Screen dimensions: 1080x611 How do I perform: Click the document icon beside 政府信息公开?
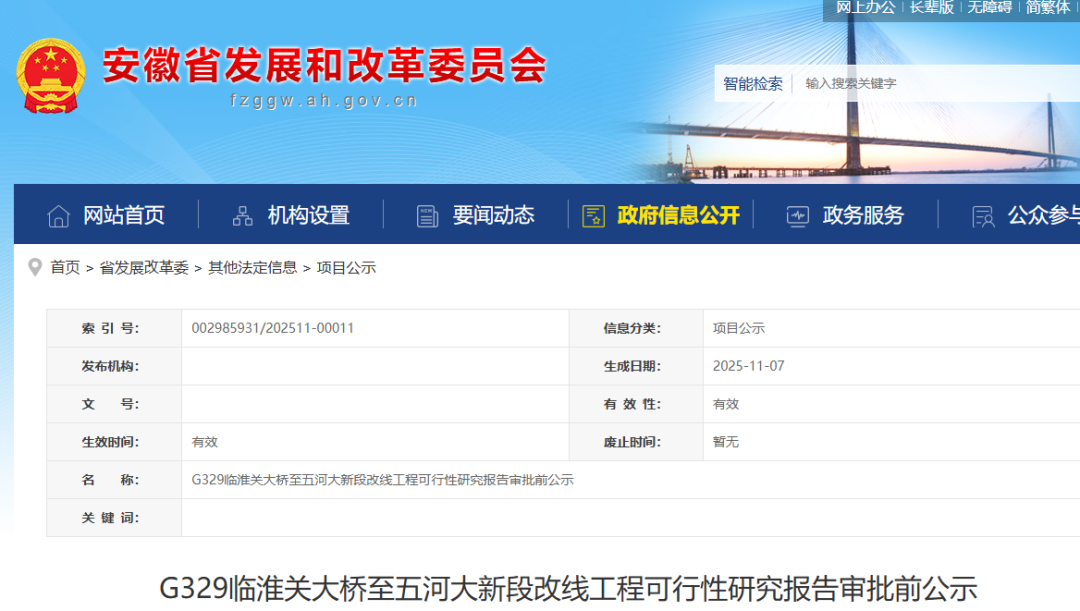pos(594,215)
